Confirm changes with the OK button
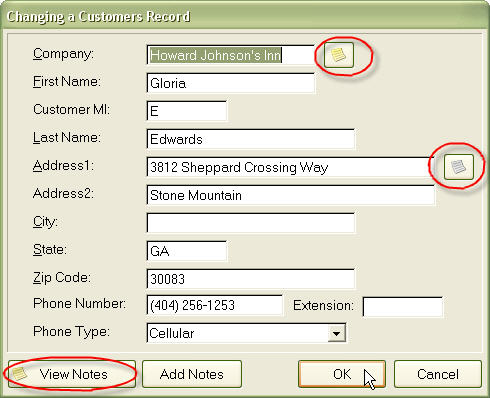 [342, 374]
